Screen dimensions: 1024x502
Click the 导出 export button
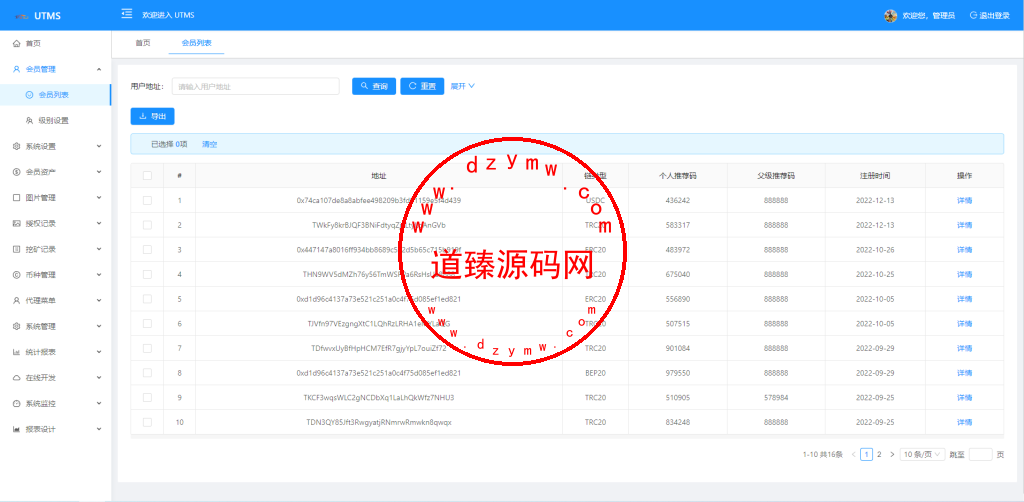click(152, 116)
